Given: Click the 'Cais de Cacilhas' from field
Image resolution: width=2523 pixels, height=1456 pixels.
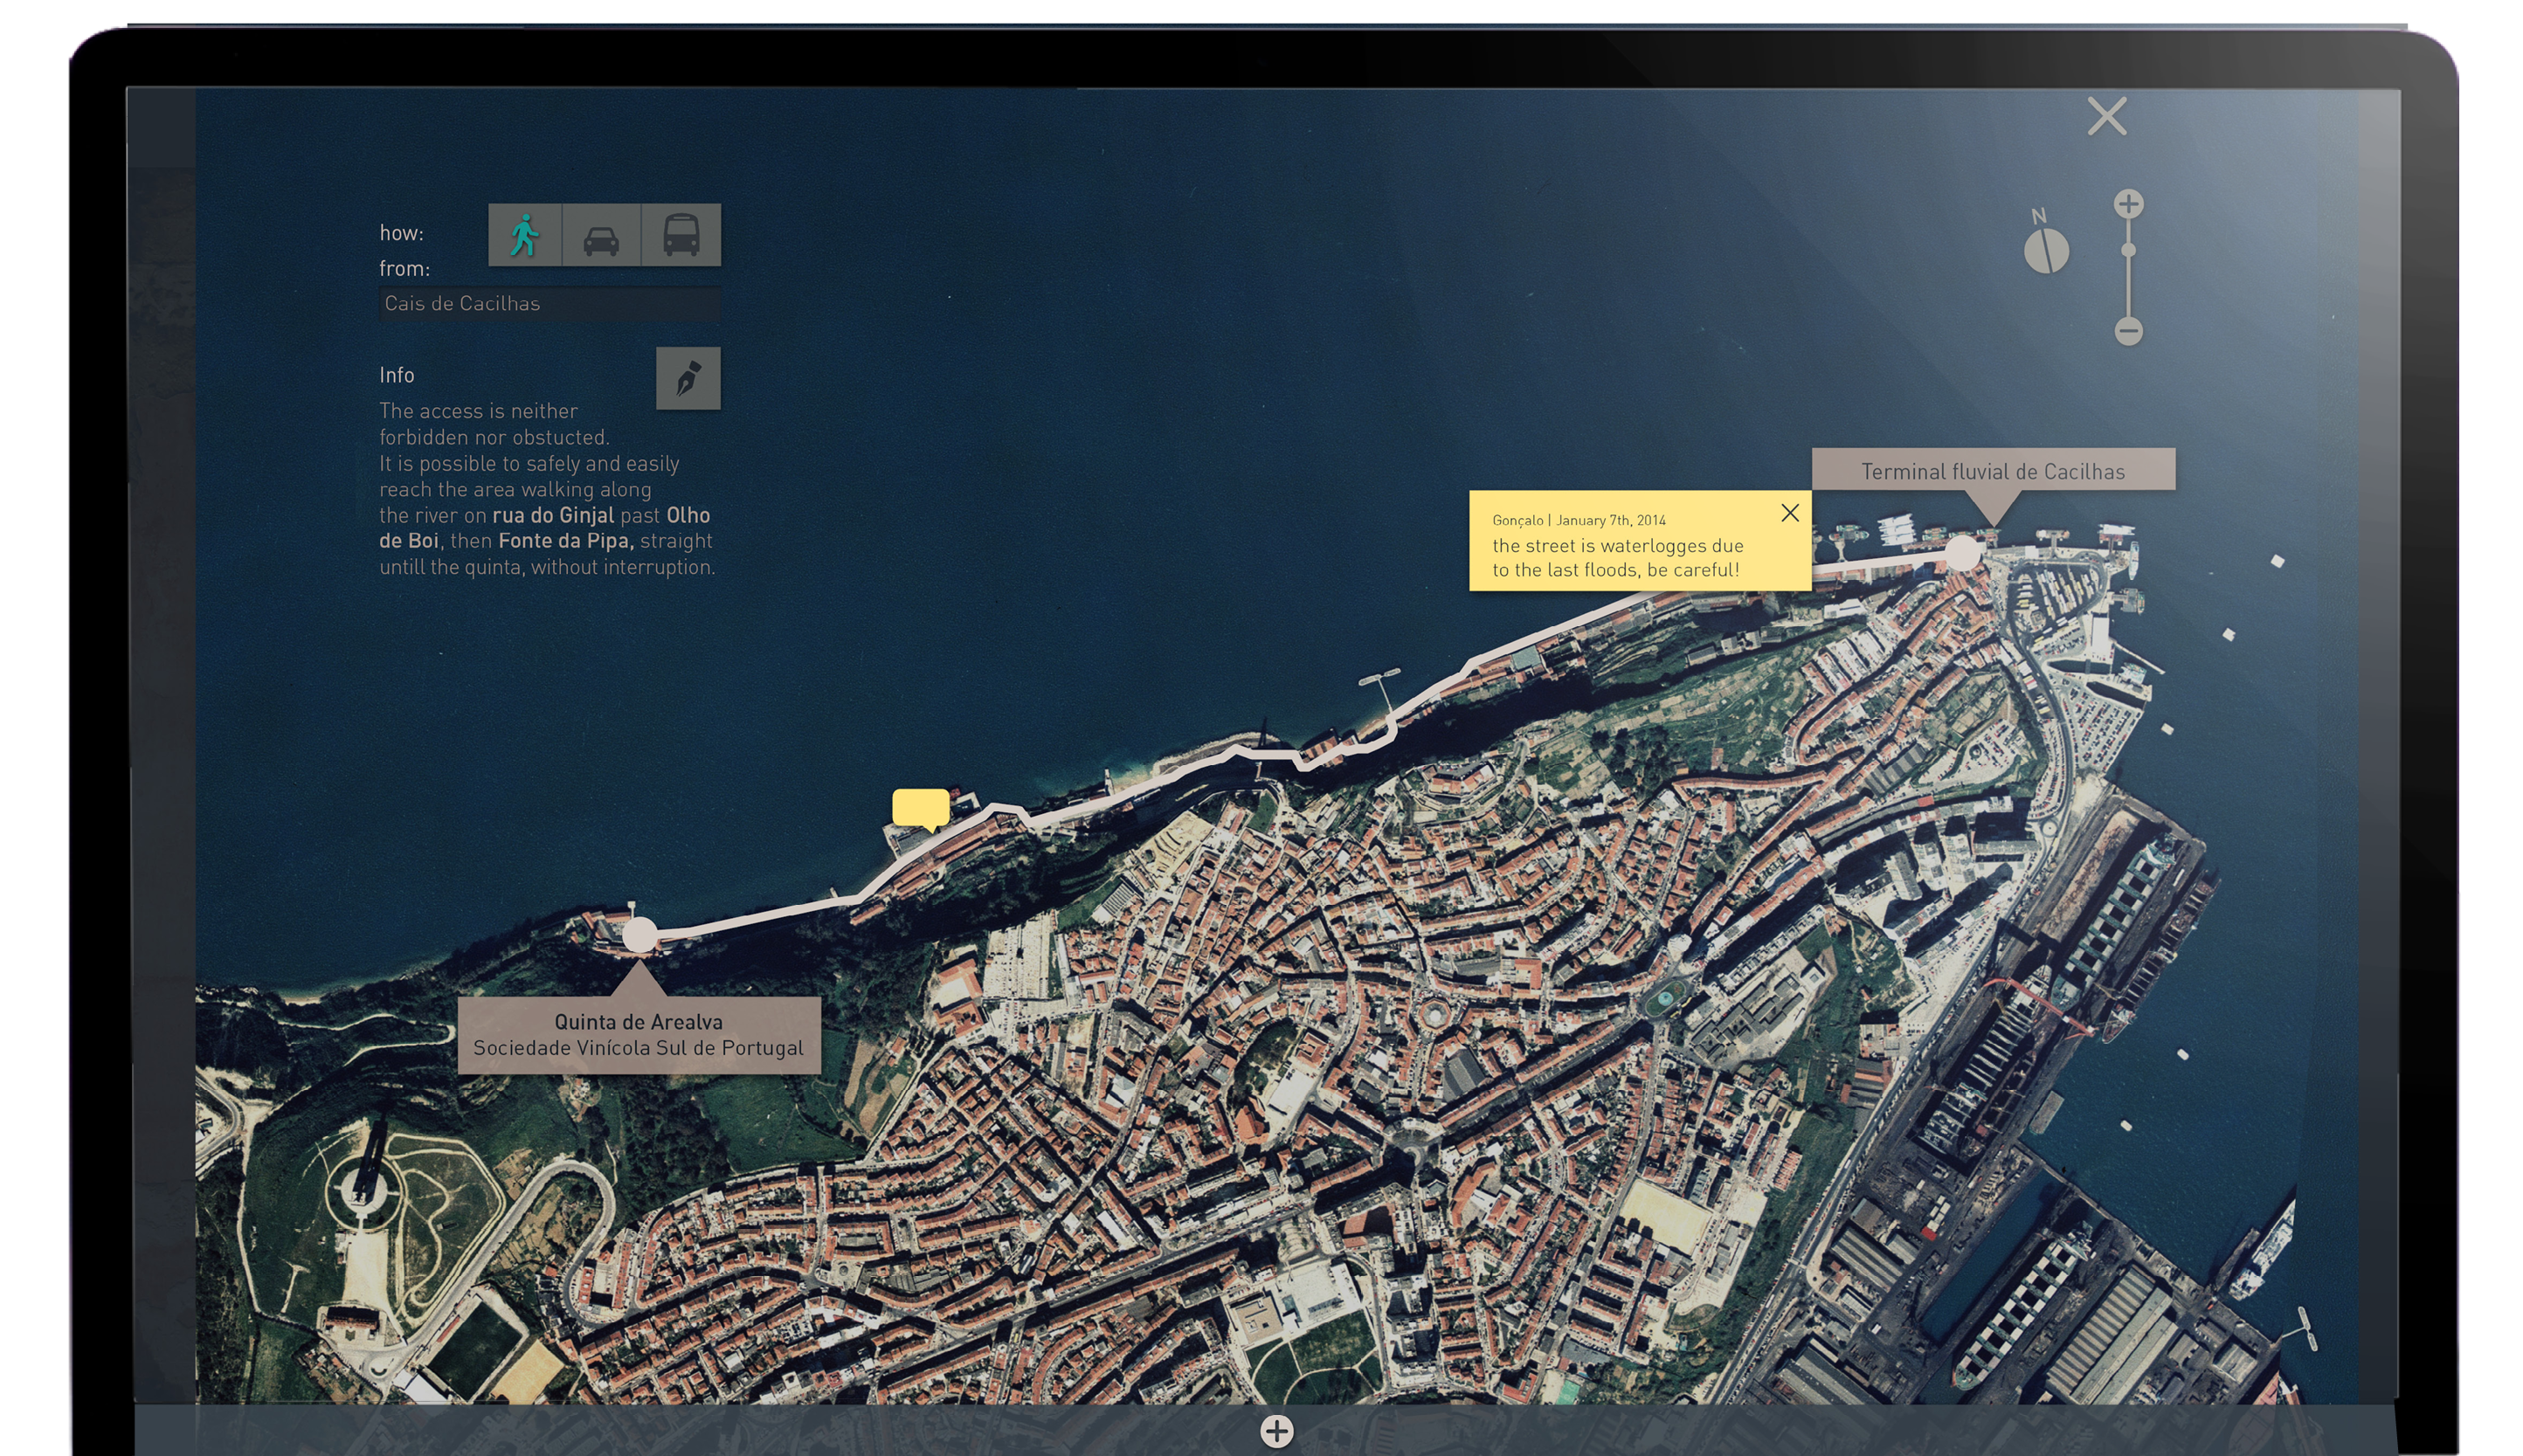Looking at the screenshot, I should (550, 303).
